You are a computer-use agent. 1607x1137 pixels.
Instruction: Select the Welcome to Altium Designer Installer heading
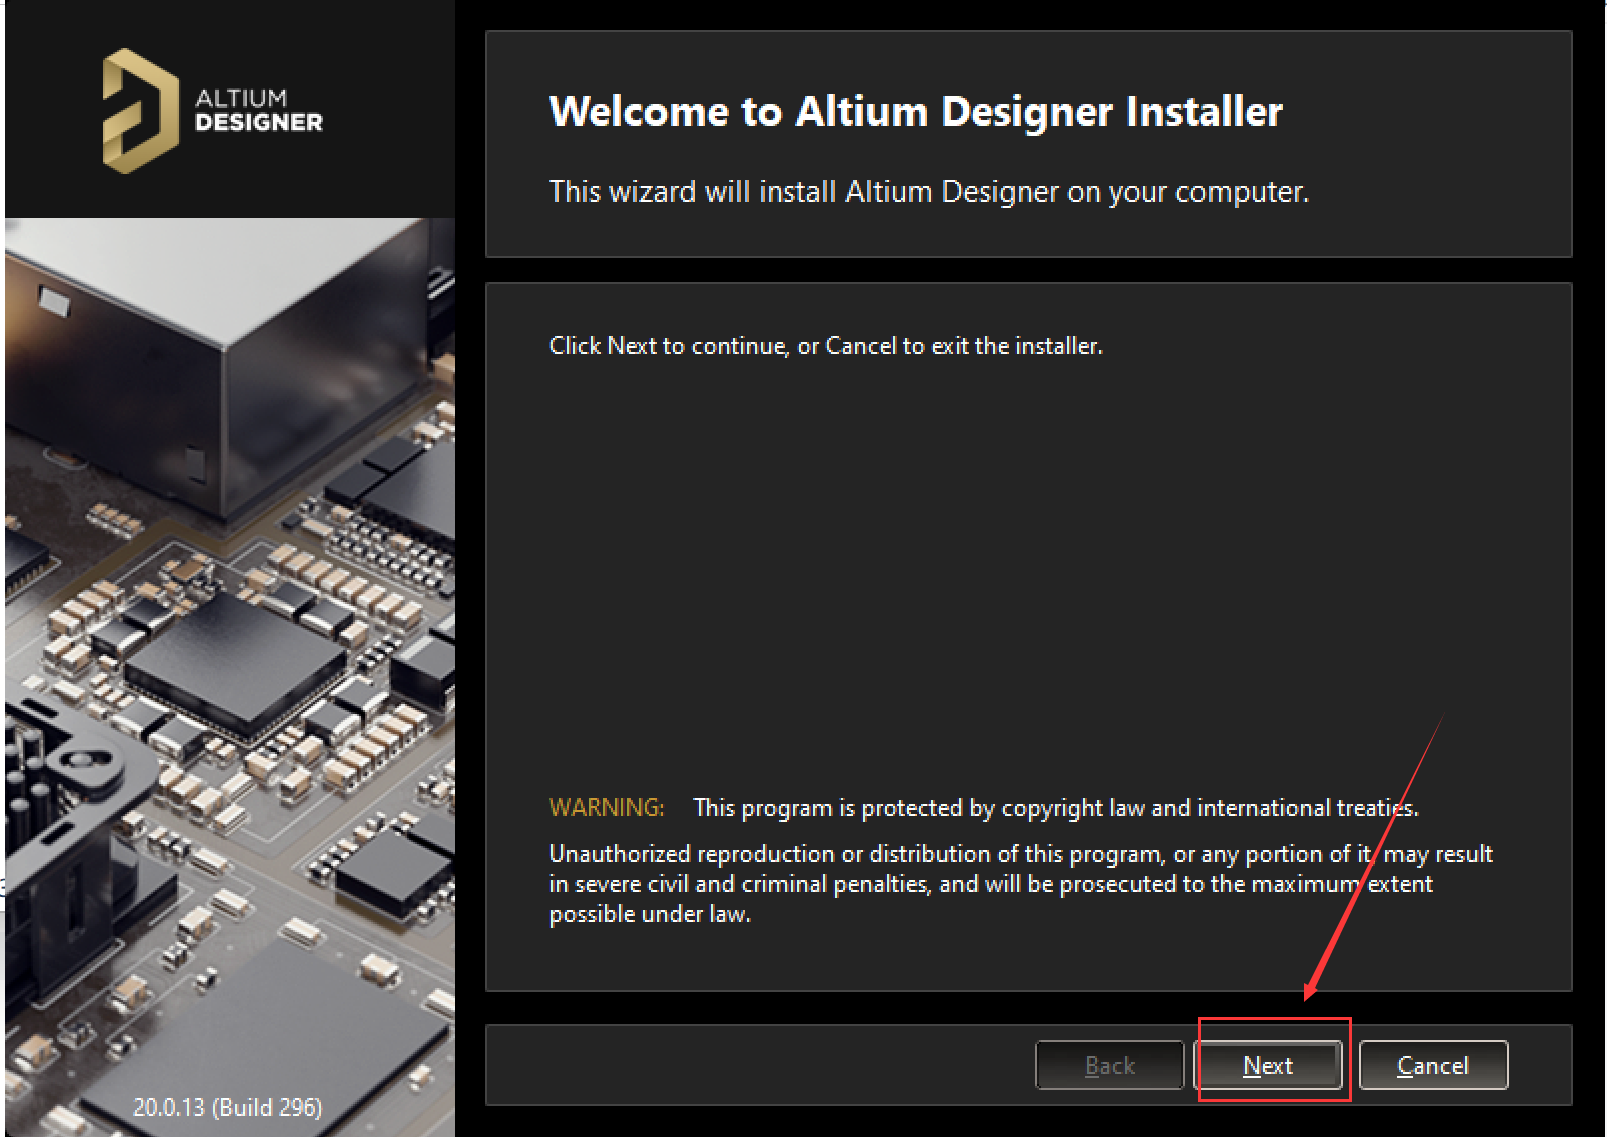pyautogui.click(x=916, y=111)
